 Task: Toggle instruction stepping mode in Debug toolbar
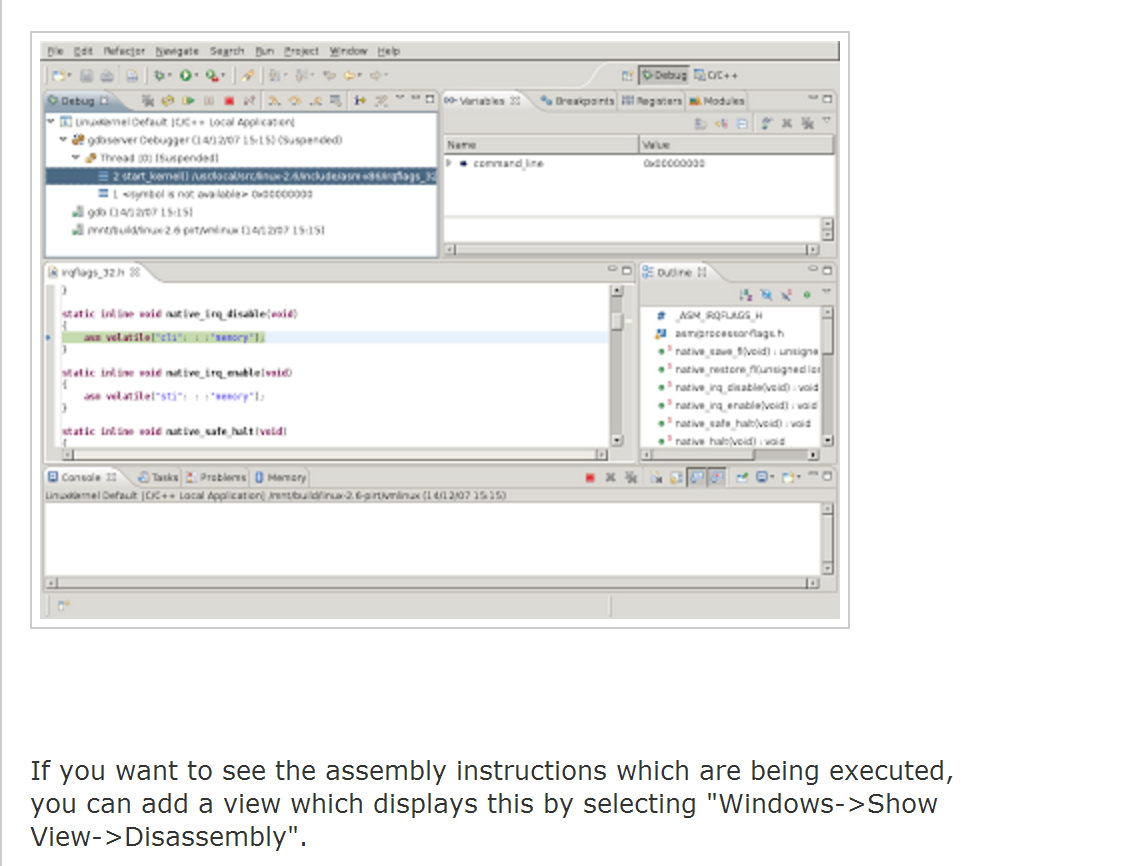pos(361,100)
